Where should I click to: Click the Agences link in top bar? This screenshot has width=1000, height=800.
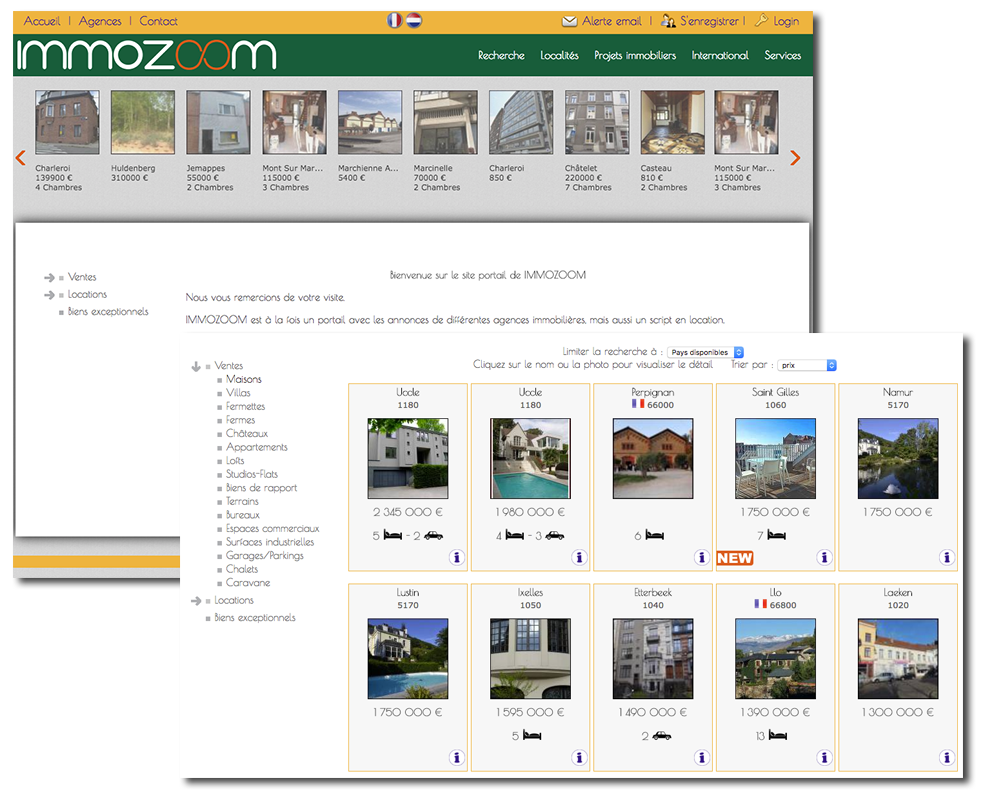[x=100, y=21]
